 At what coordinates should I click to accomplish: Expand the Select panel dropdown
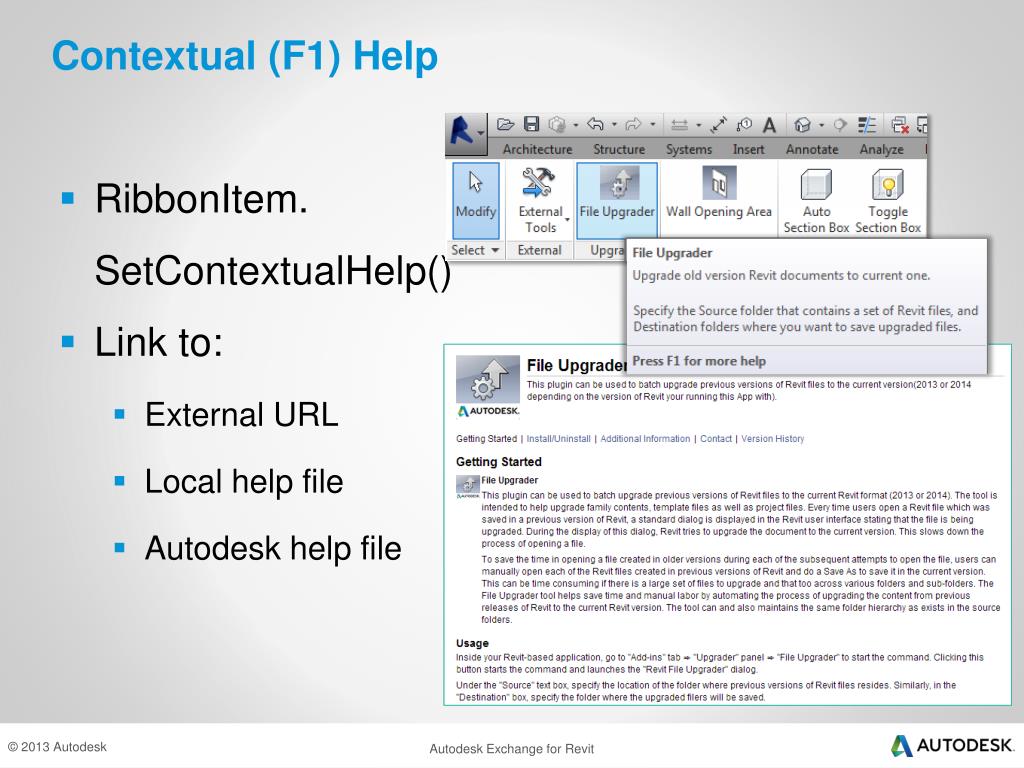point(475,250)
